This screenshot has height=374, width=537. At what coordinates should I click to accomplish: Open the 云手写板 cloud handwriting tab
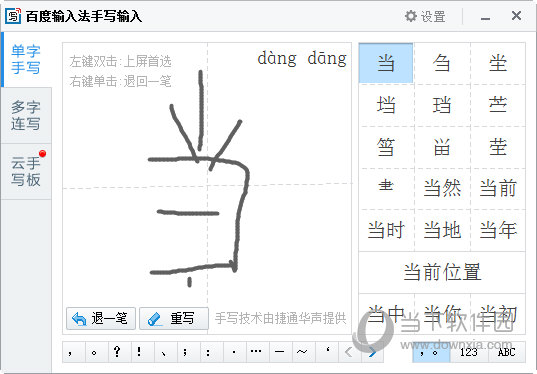(26, 172)
